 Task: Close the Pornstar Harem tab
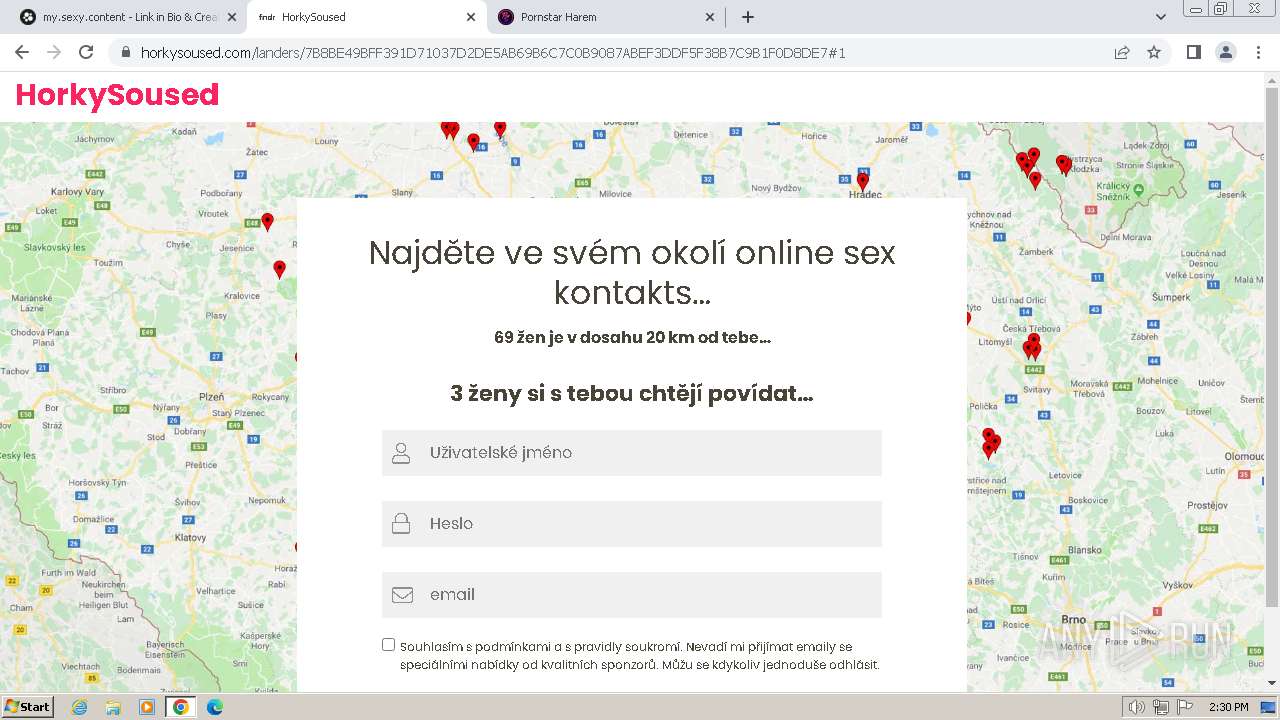click(x=710, y=17)
